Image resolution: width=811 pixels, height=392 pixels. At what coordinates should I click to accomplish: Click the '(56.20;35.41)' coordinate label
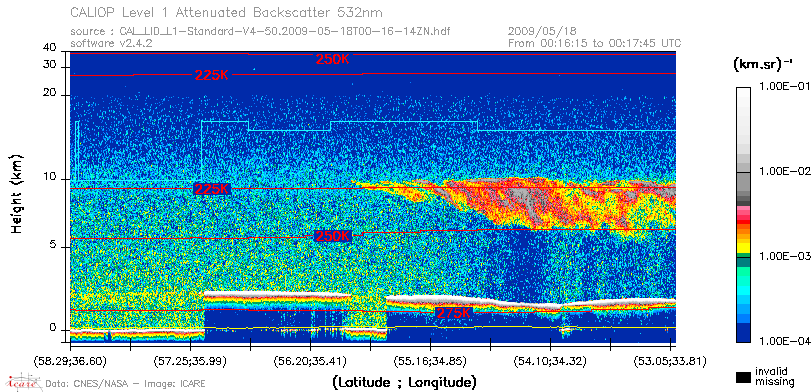(310, 360)
